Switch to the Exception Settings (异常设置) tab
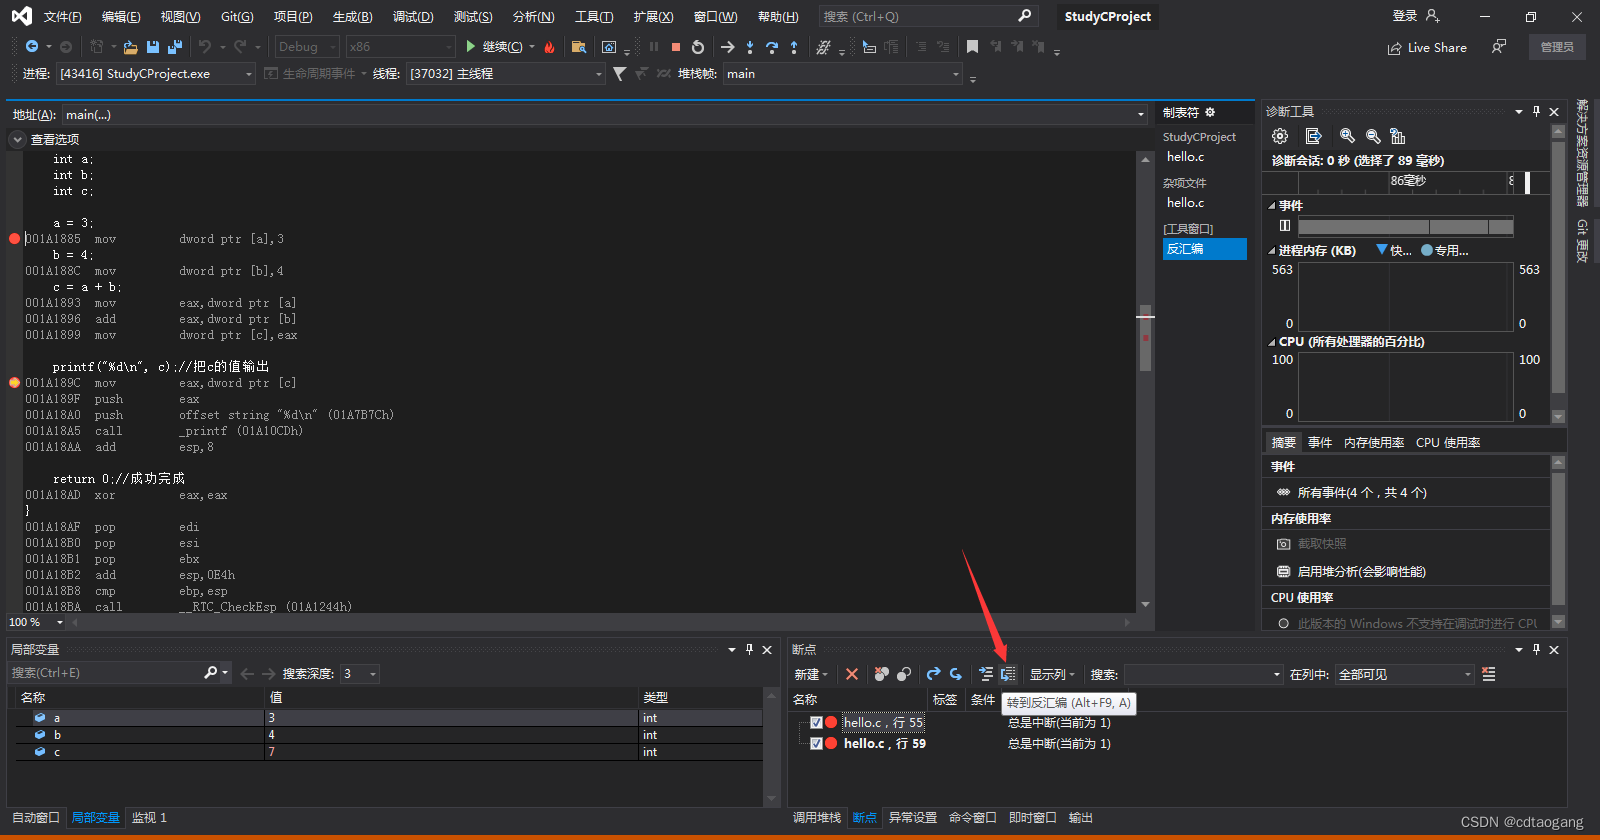 coord(913,818)
